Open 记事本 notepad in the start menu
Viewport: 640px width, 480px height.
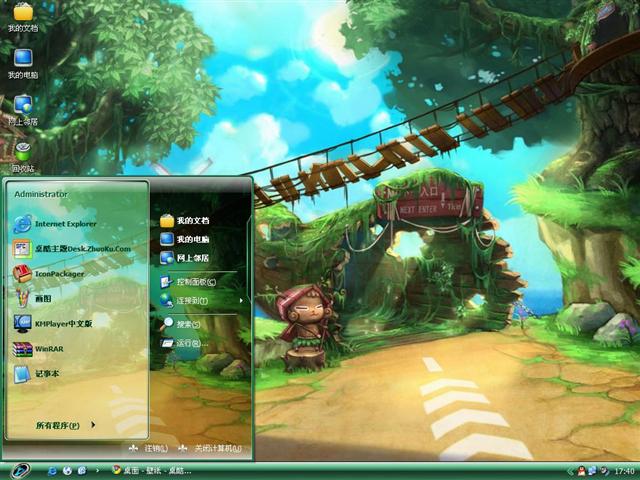[x=36, y=374]
